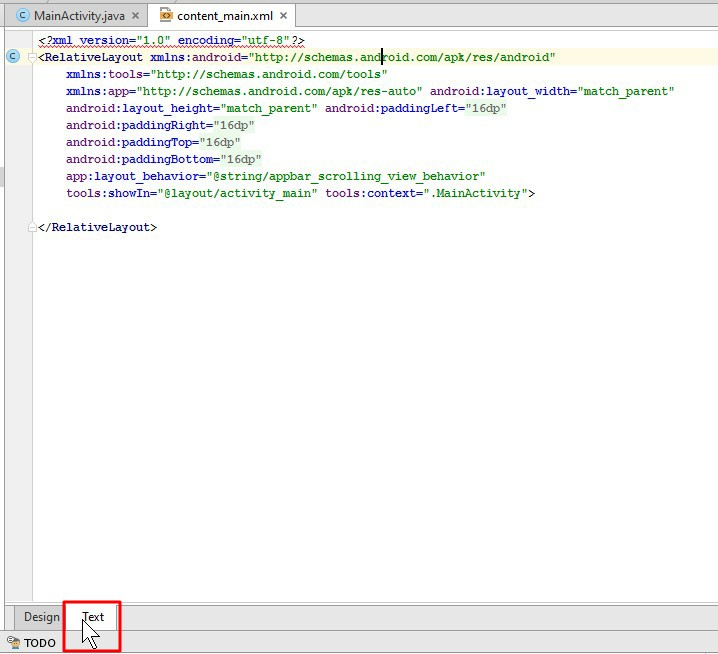The image size is (718, 654).
Task: Click the app:layout_behavior attribute line
Action: coord(276,176)
